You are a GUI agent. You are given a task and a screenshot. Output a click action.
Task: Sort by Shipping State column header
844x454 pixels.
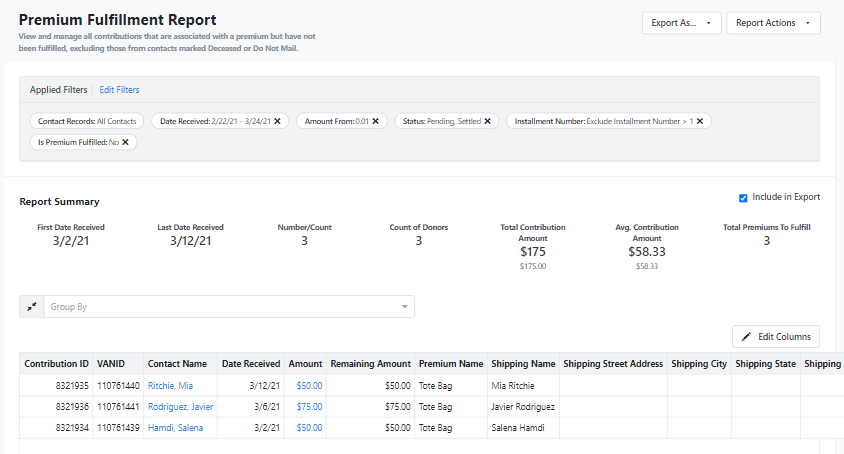(765, 364)
